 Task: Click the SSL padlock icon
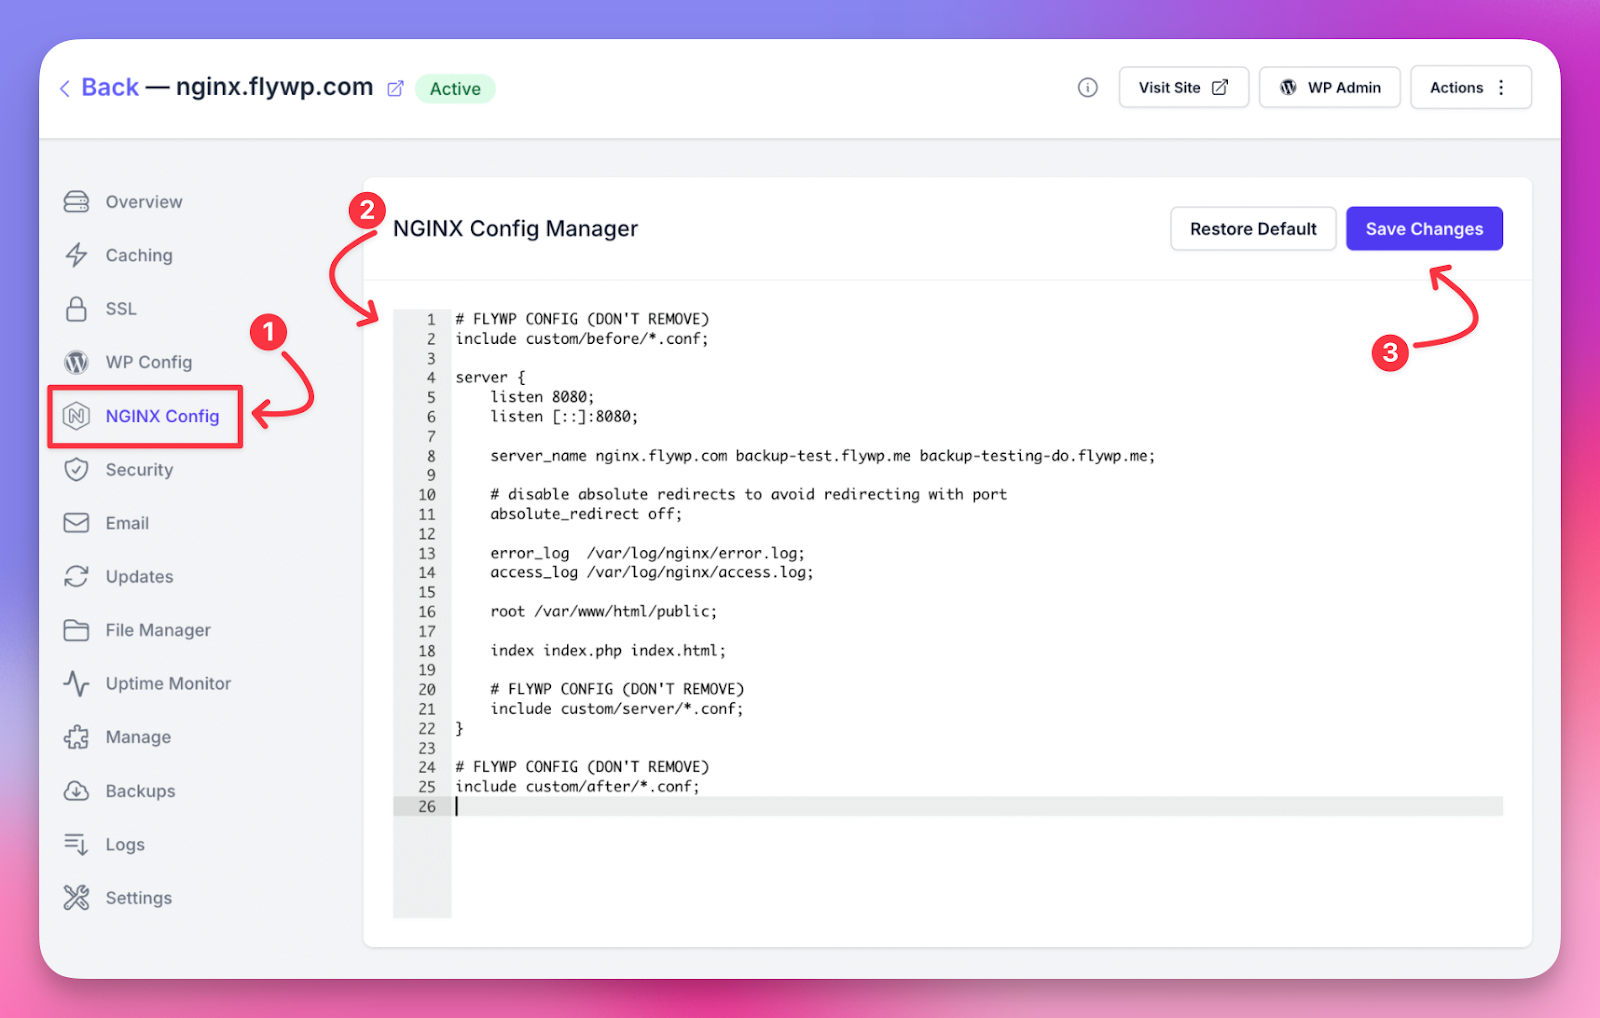tap(76, 309)
